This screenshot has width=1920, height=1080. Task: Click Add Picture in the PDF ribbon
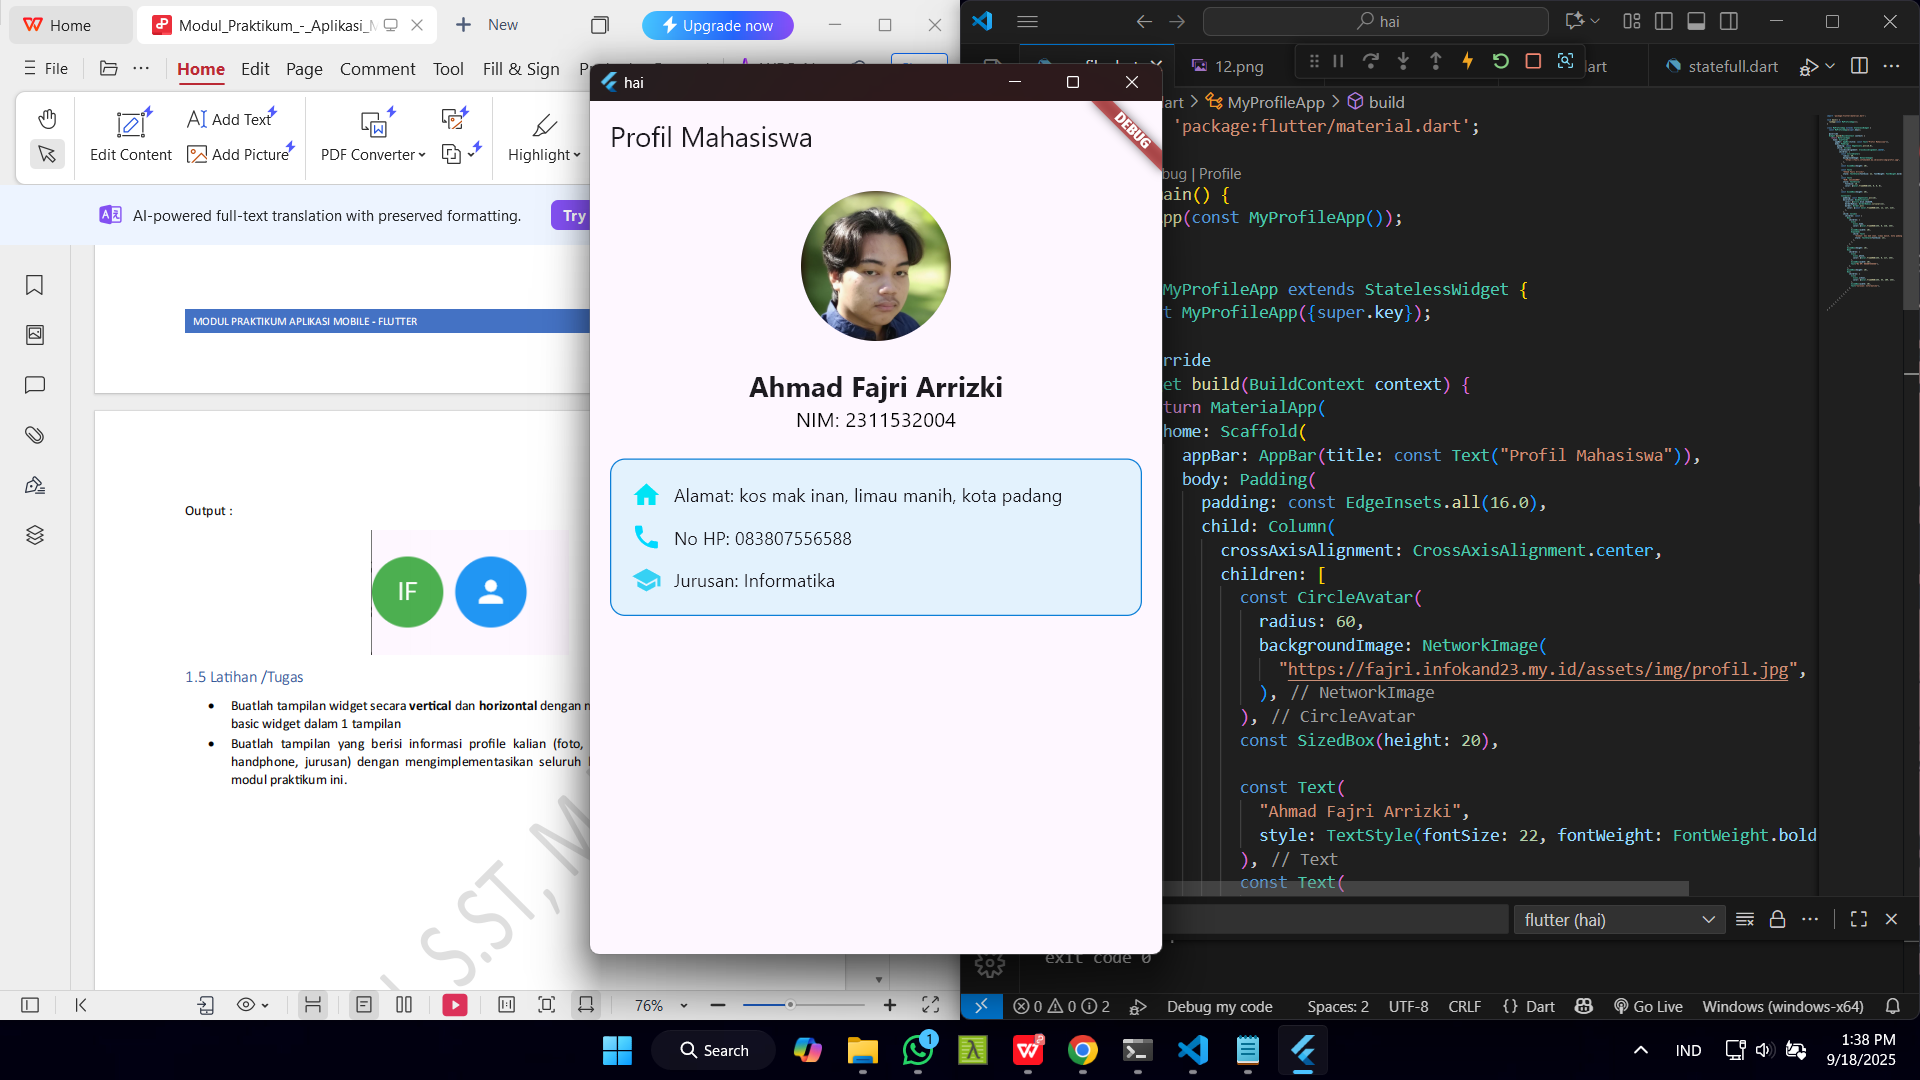[x=240, y=154]
